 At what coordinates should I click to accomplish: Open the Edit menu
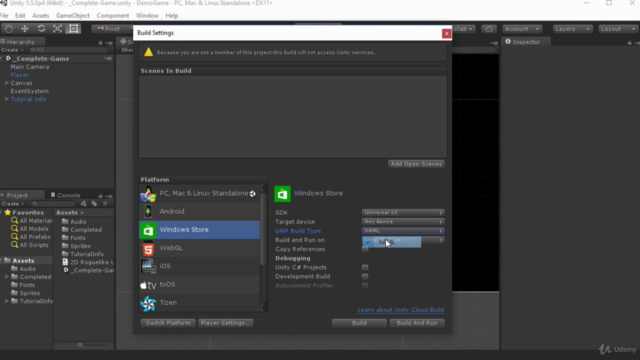pyautogui.click(x=20, y=16)
